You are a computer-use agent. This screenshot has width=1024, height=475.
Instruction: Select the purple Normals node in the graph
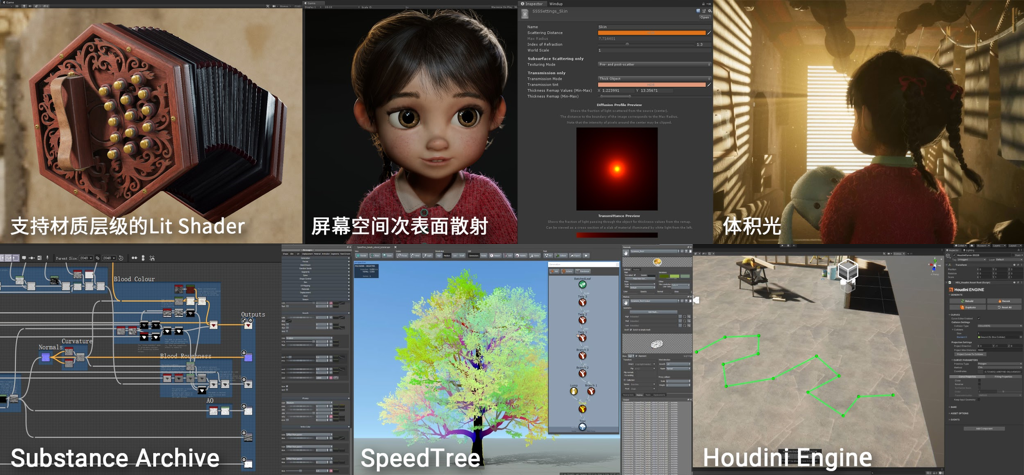(46, 357)
